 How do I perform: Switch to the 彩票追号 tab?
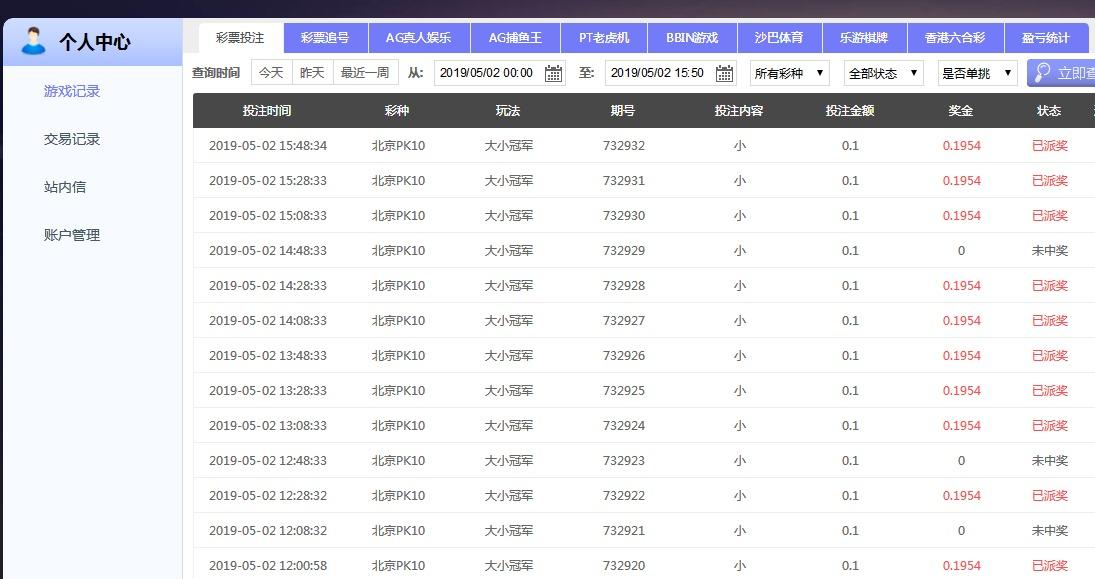pos(325,38)
